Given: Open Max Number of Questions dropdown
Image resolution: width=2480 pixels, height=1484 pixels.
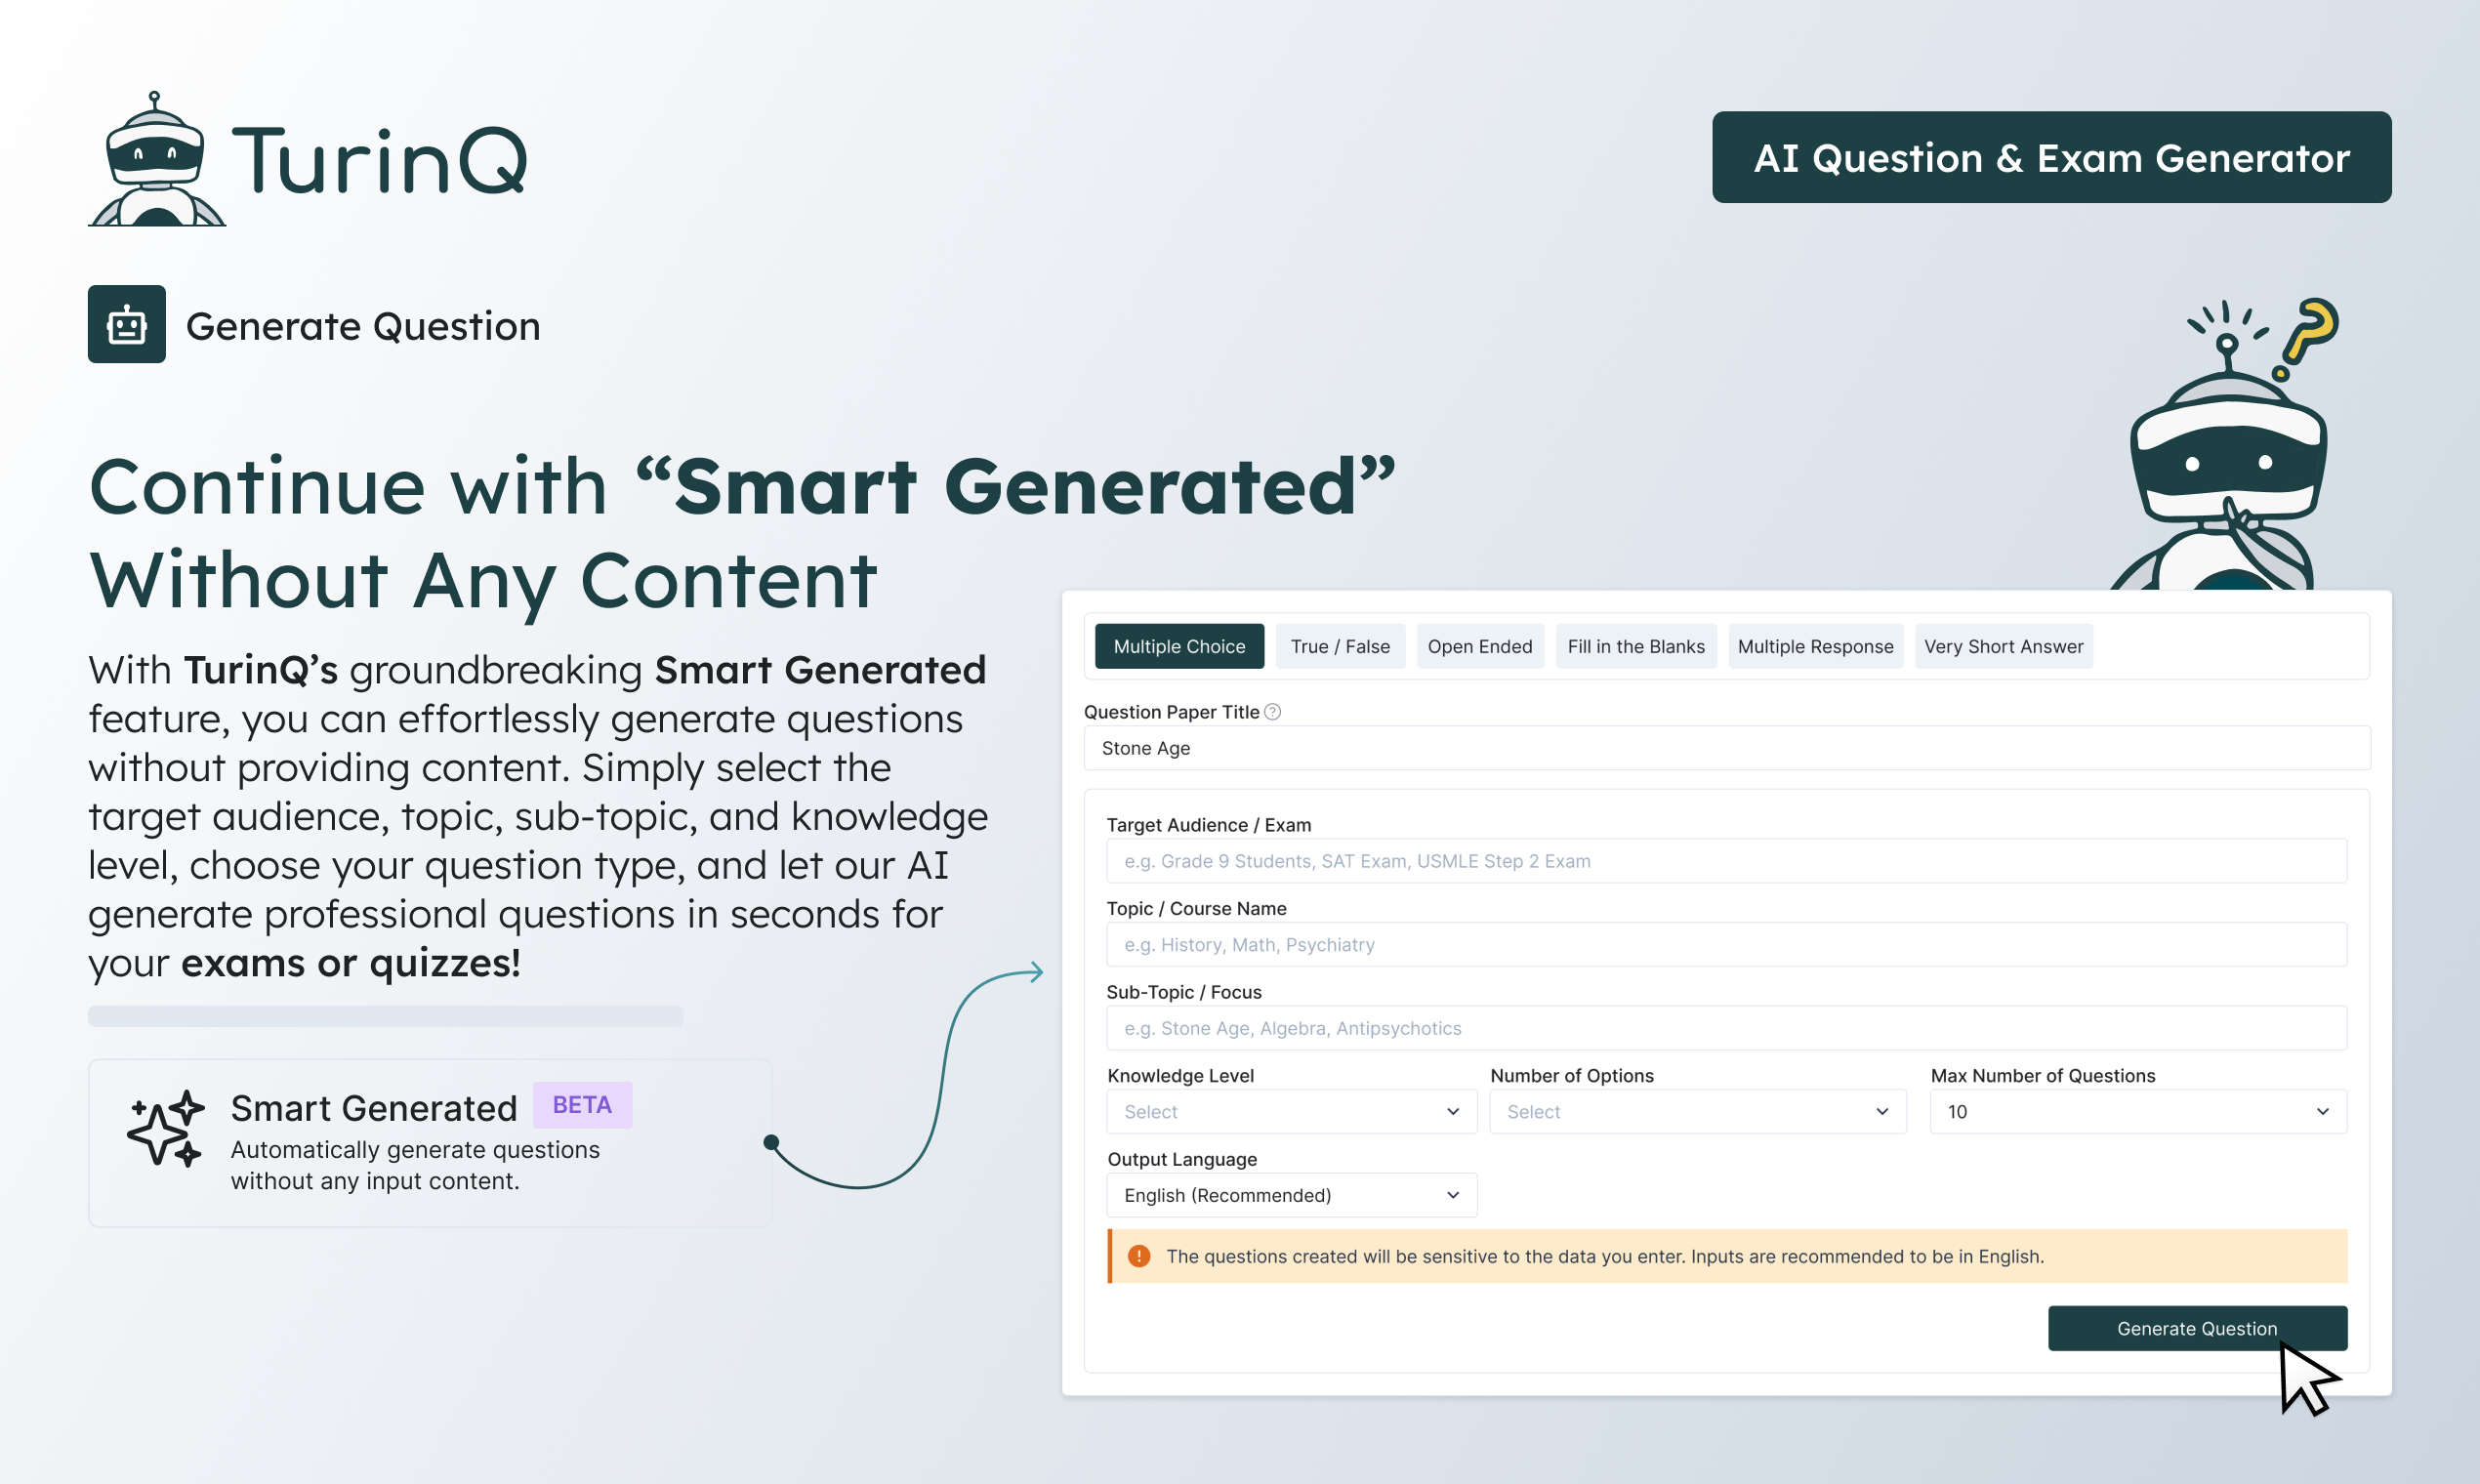Looking at the screenshot, I should tap(2137, 1112).
